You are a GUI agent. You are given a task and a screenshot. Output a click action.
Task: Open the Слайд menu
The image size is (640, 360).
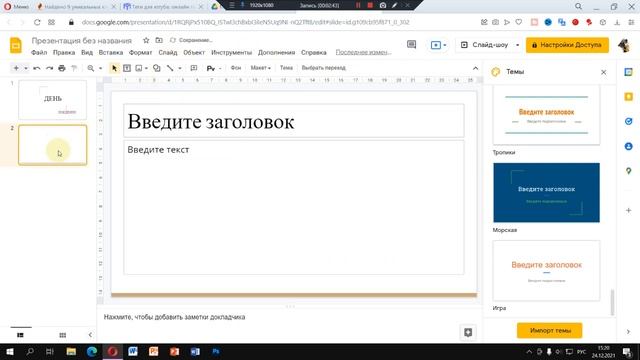click(168, 53)
